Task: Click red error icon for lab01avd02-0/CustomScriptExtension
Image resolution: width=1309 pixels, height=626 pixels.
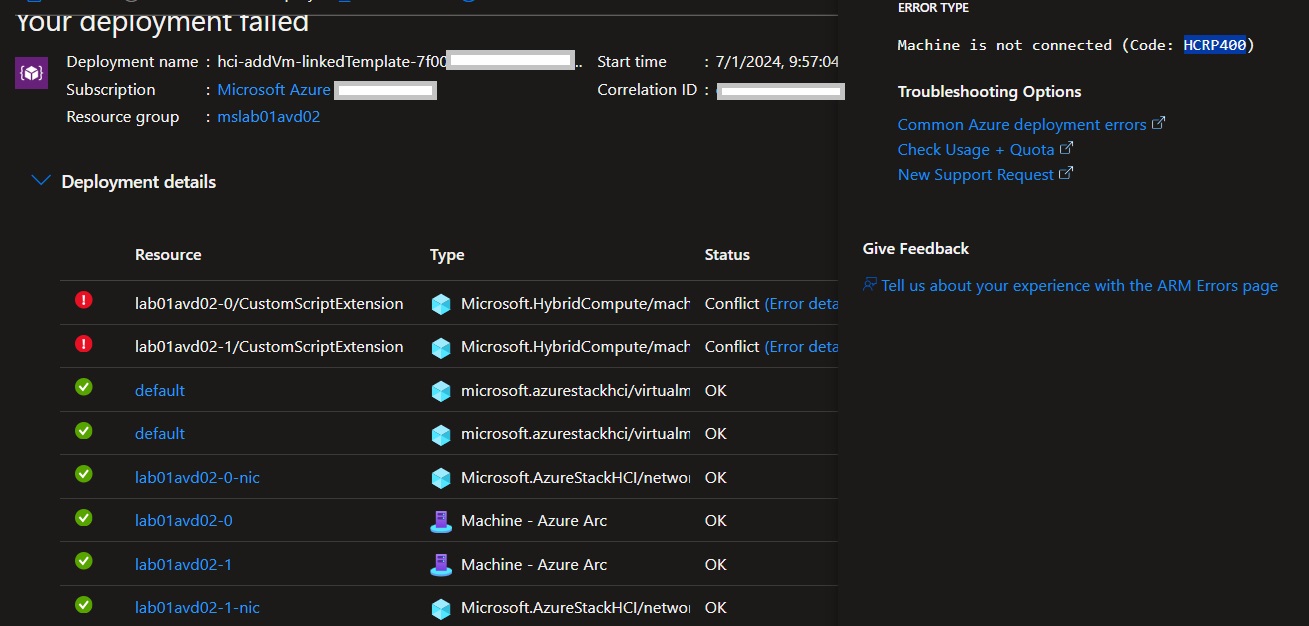Action: pyautogui.click(x=84, y=300)
